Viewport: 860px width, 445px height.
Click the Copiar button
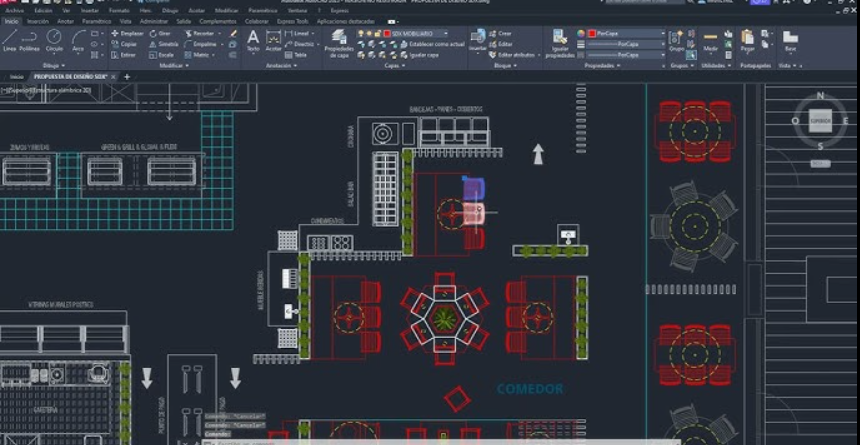click(126, 44)
